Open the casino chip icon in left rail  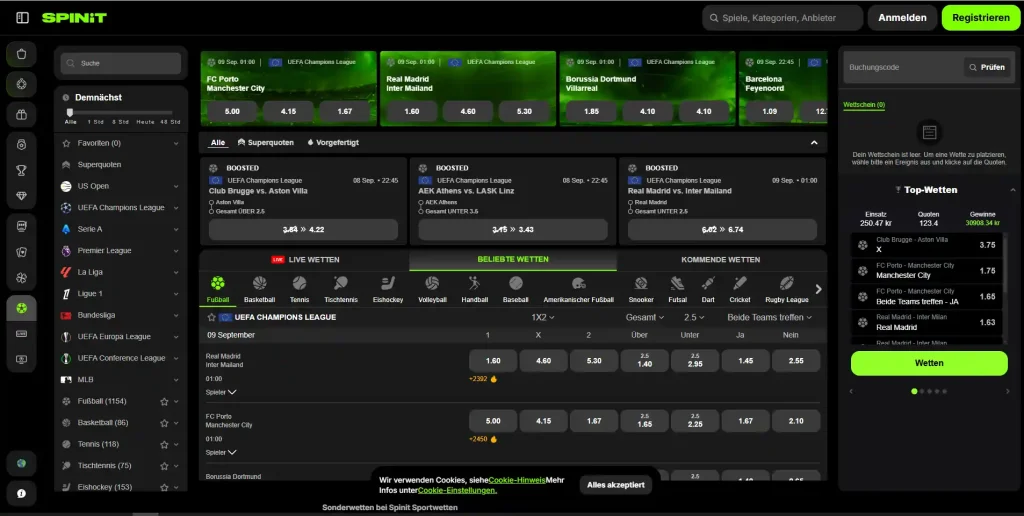pyautogui.click(x=22, y=84)
